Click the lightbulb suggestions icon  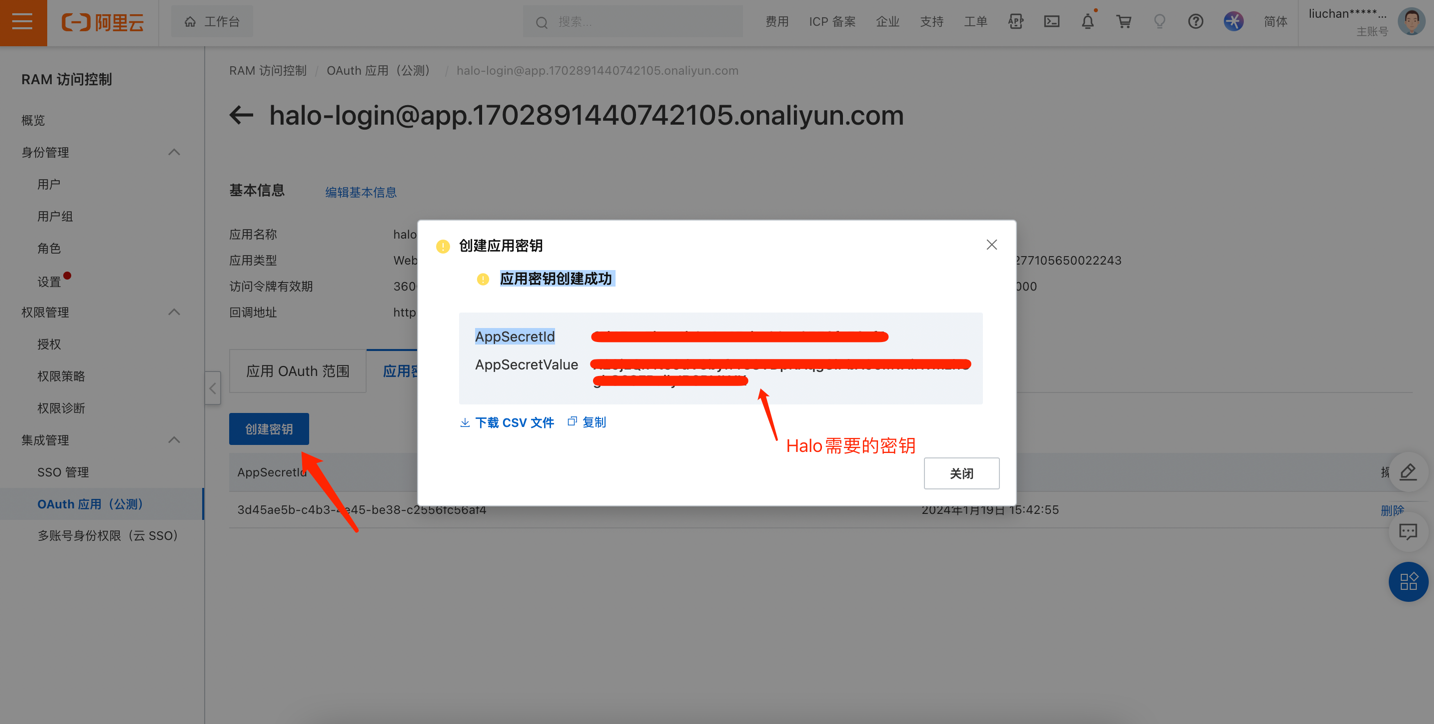pyautogui.click(x=1160, y=21)
